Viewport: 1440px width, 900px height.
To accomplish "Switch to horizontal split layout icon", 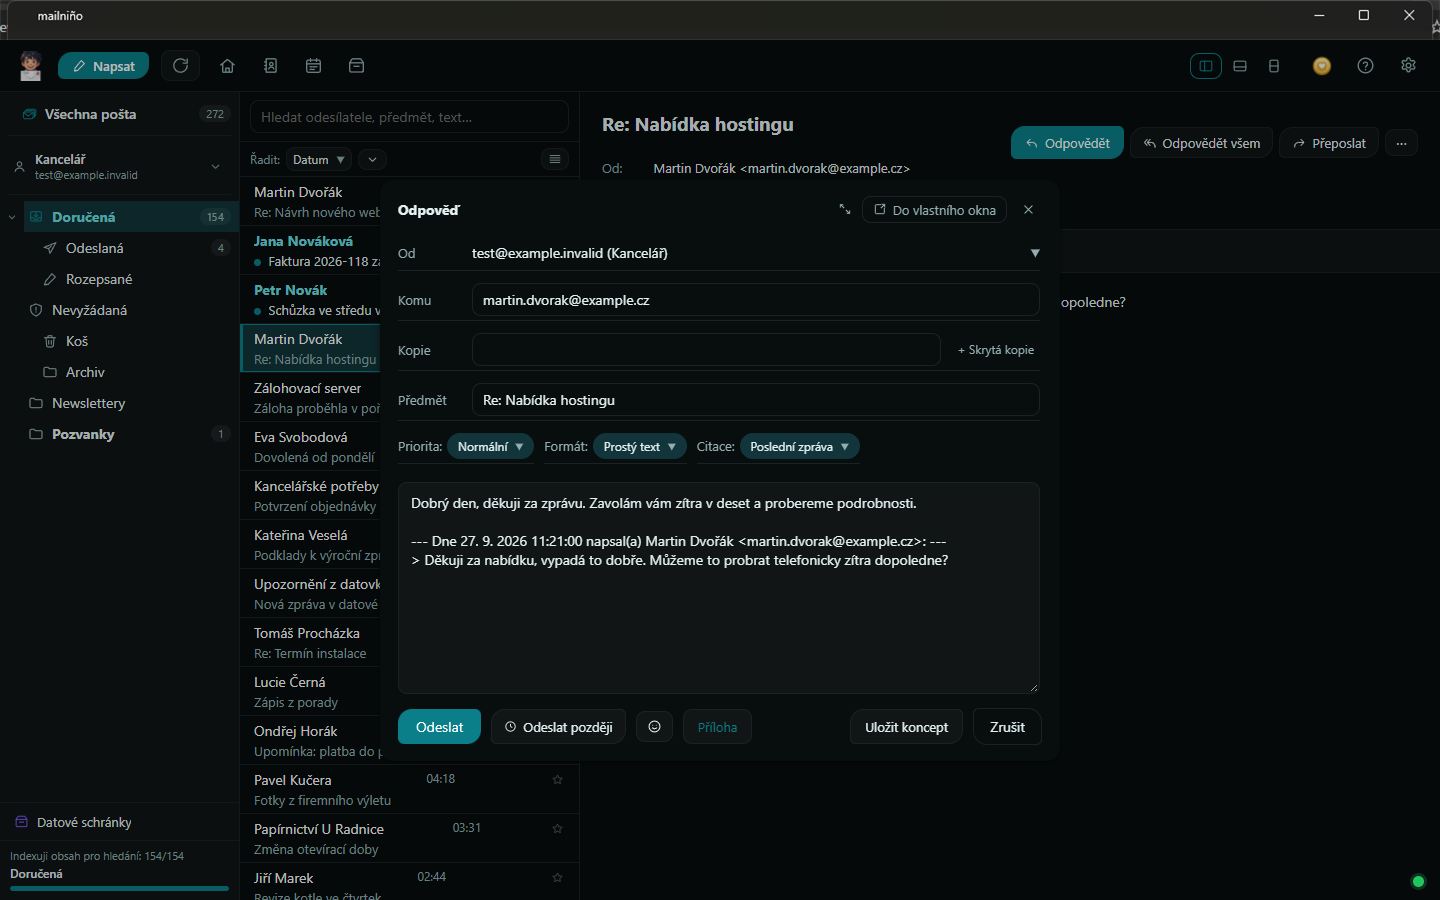I will (1240, 66).
